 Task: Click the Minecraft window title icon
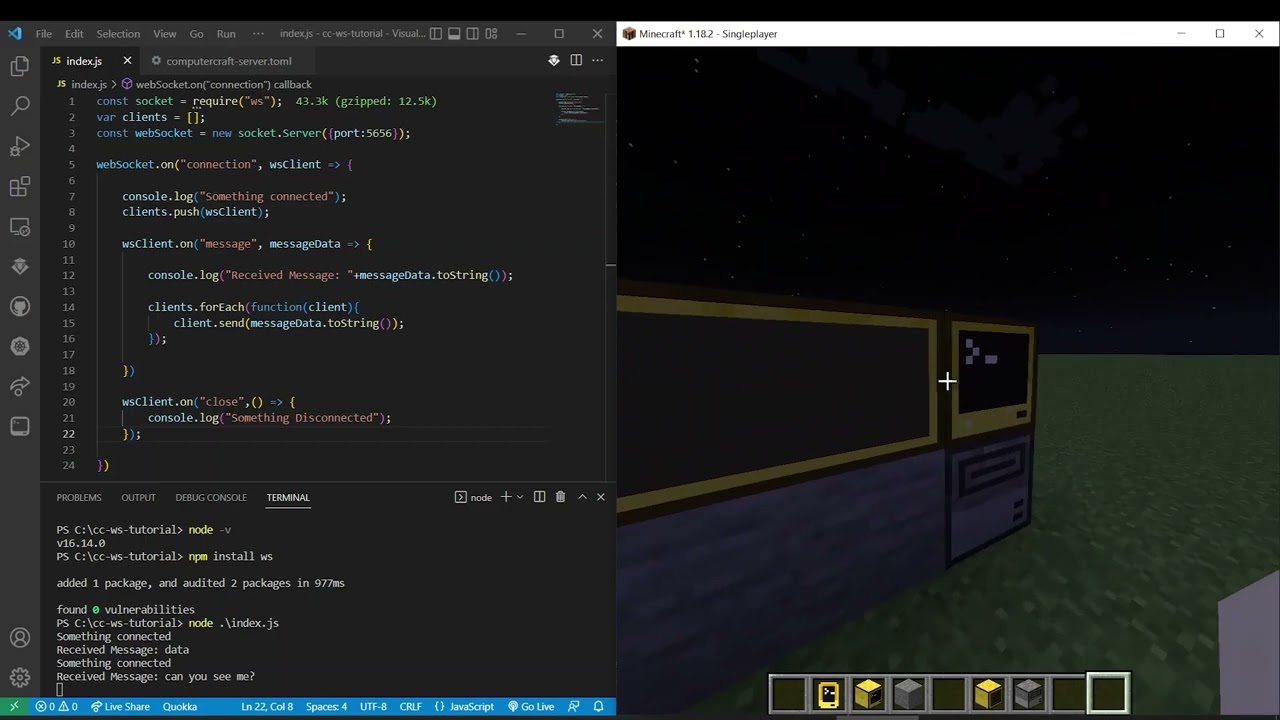(x=629, y=34)
